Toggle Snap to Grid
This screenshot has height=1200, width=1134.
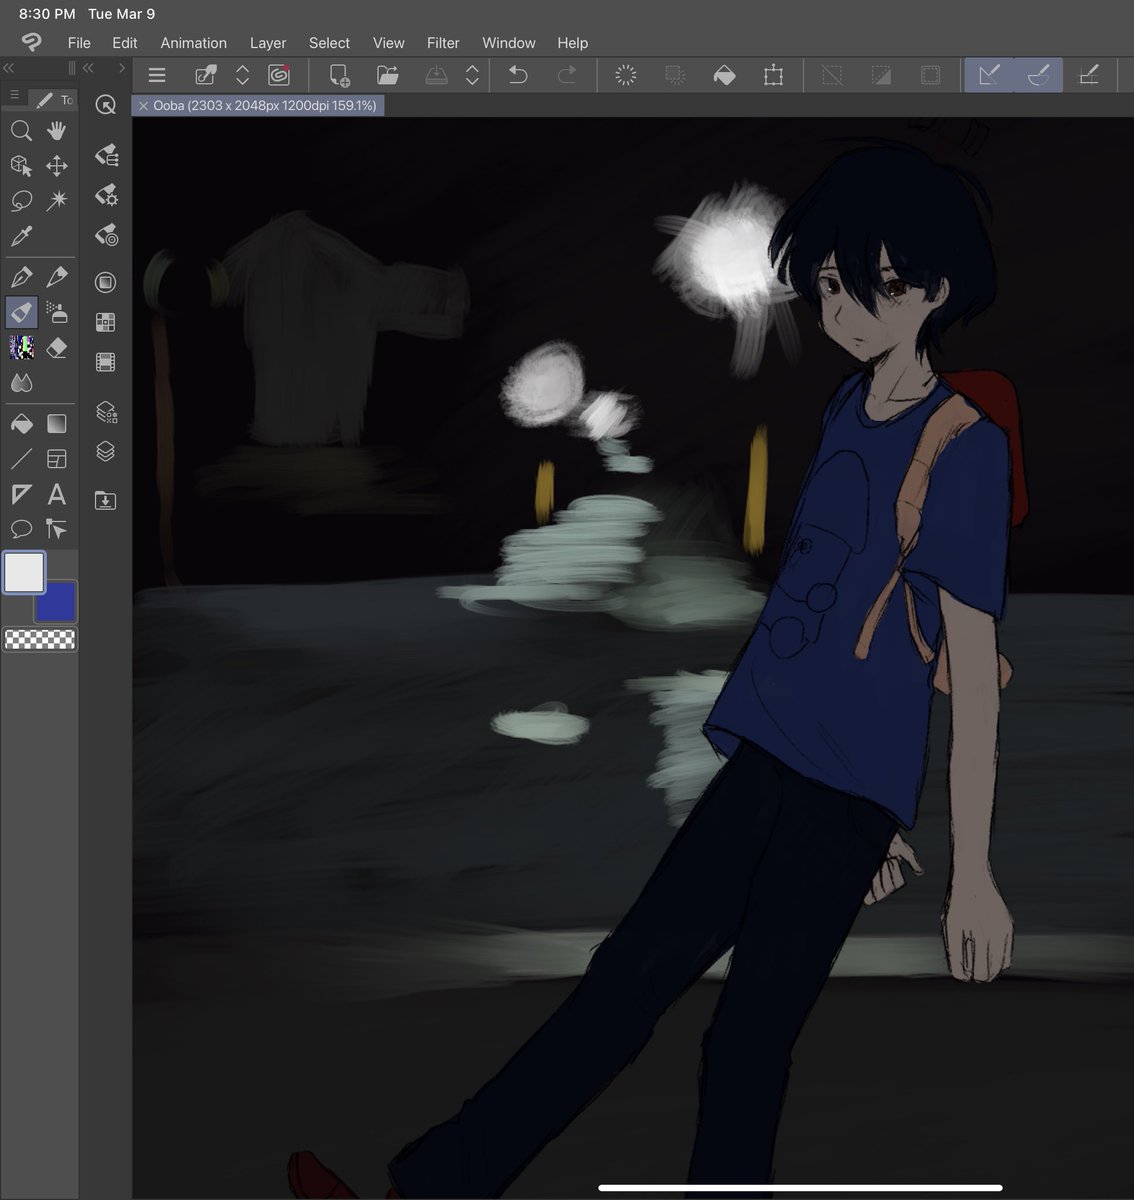click(x=1088, y=75)
